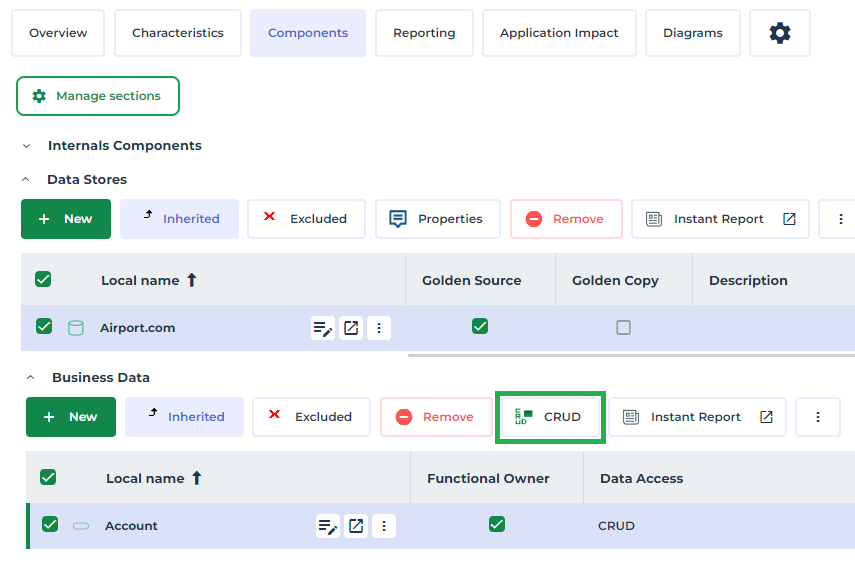Open Business Data toolbar overflow menu
The width and height of the screenshot is (855, 565).
(818, 417)
